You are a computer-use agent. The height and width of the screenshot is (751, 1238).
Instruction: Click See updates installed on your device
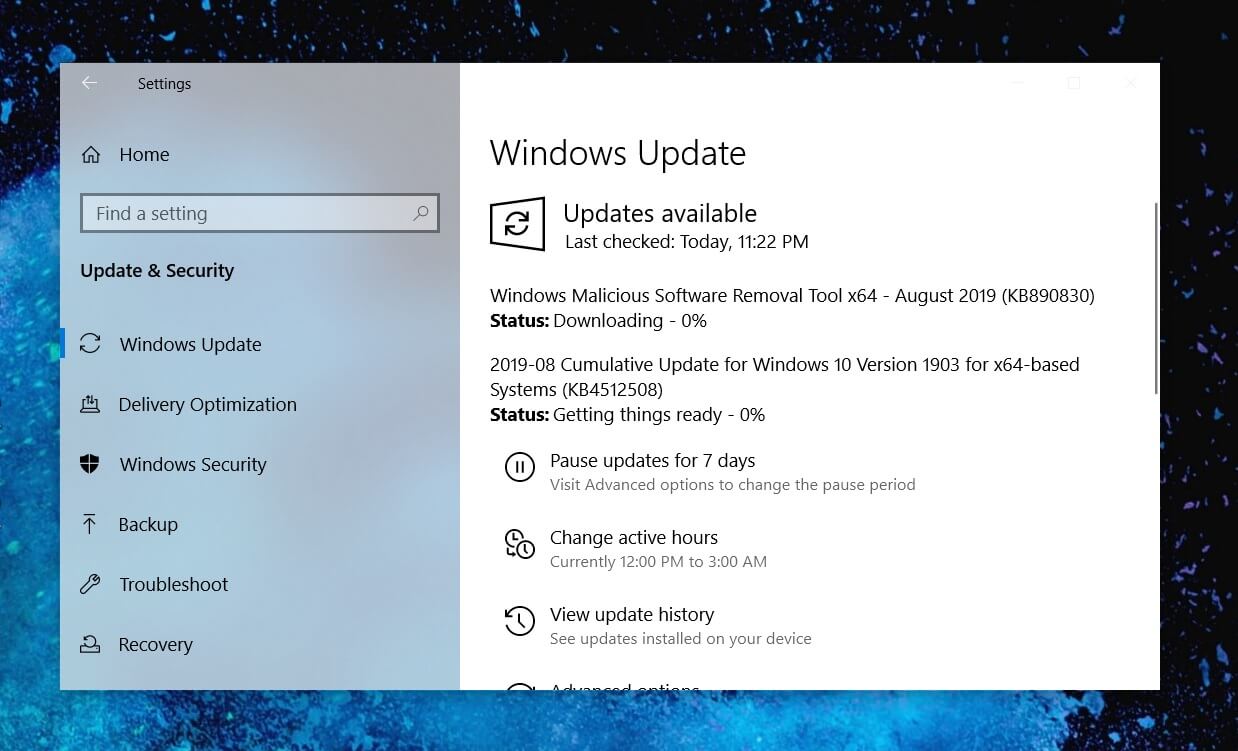click(680, 639)
